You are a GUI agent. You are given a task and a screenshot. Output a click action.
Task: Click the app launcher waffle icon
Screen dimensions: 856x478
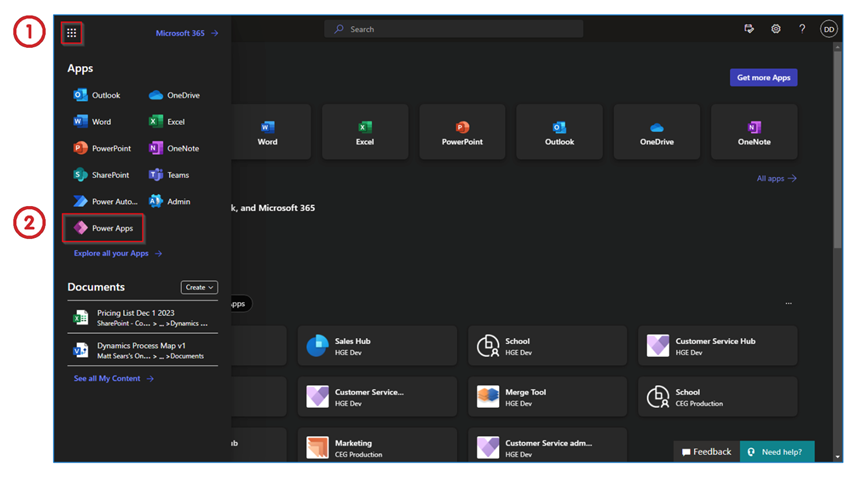71,33
